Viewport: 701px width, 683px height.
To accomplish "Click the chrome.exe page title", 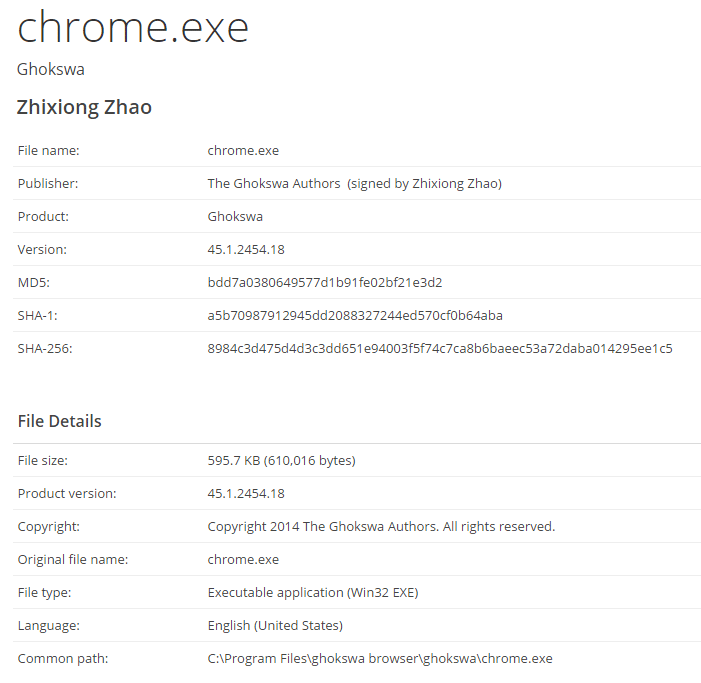I will [x=133, y=28].
